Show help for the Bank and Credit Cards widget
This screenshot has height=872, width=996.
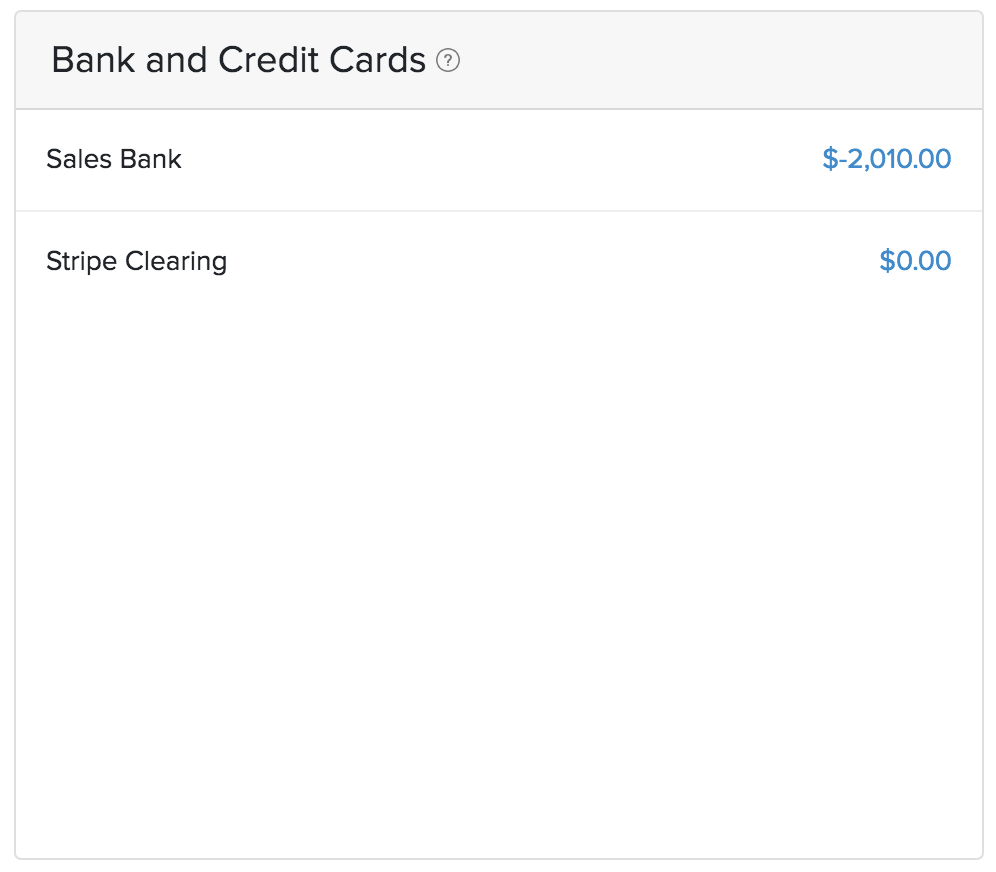tap(448, 61)
